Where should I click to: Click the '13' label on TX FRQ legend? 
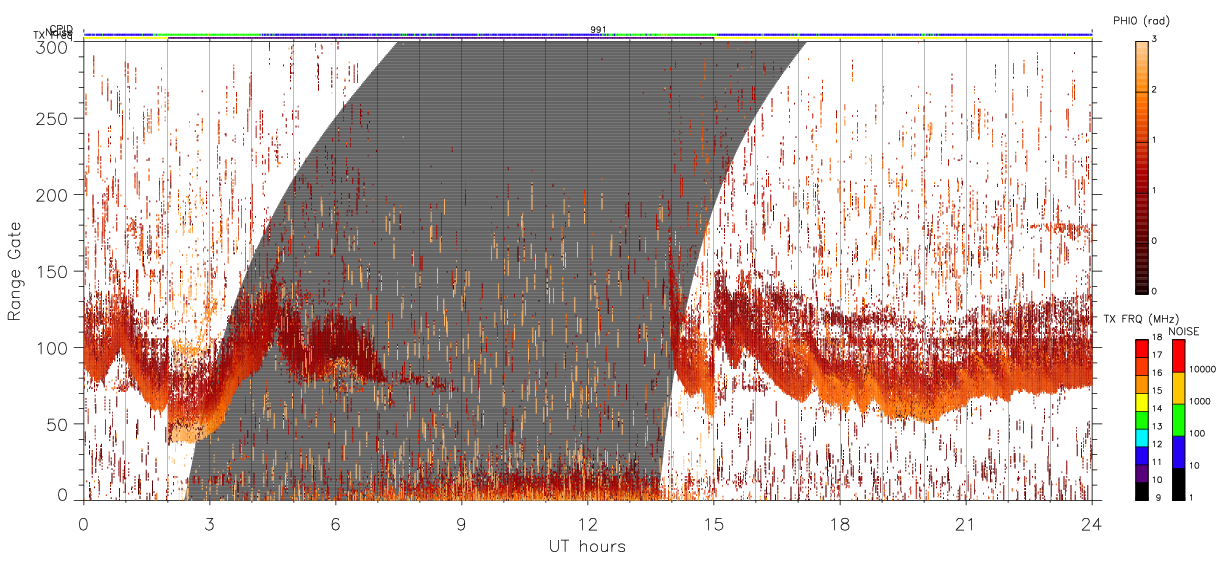pyautogui.click(x=1156, y=426)
